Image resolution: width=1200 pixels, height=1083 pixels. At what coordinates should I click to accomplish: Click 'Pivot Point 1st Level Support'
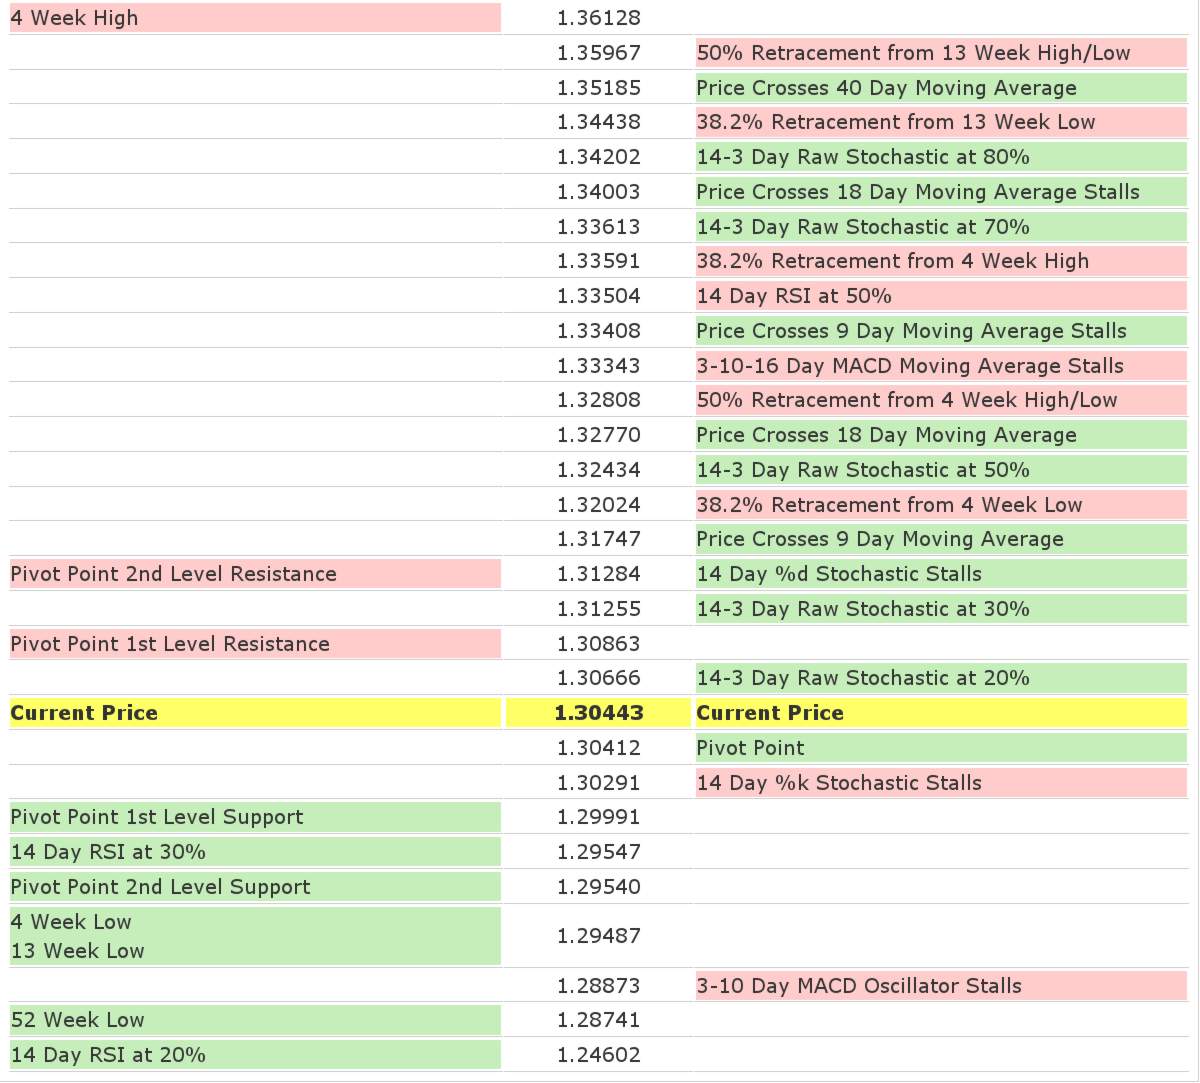[157, 817]
